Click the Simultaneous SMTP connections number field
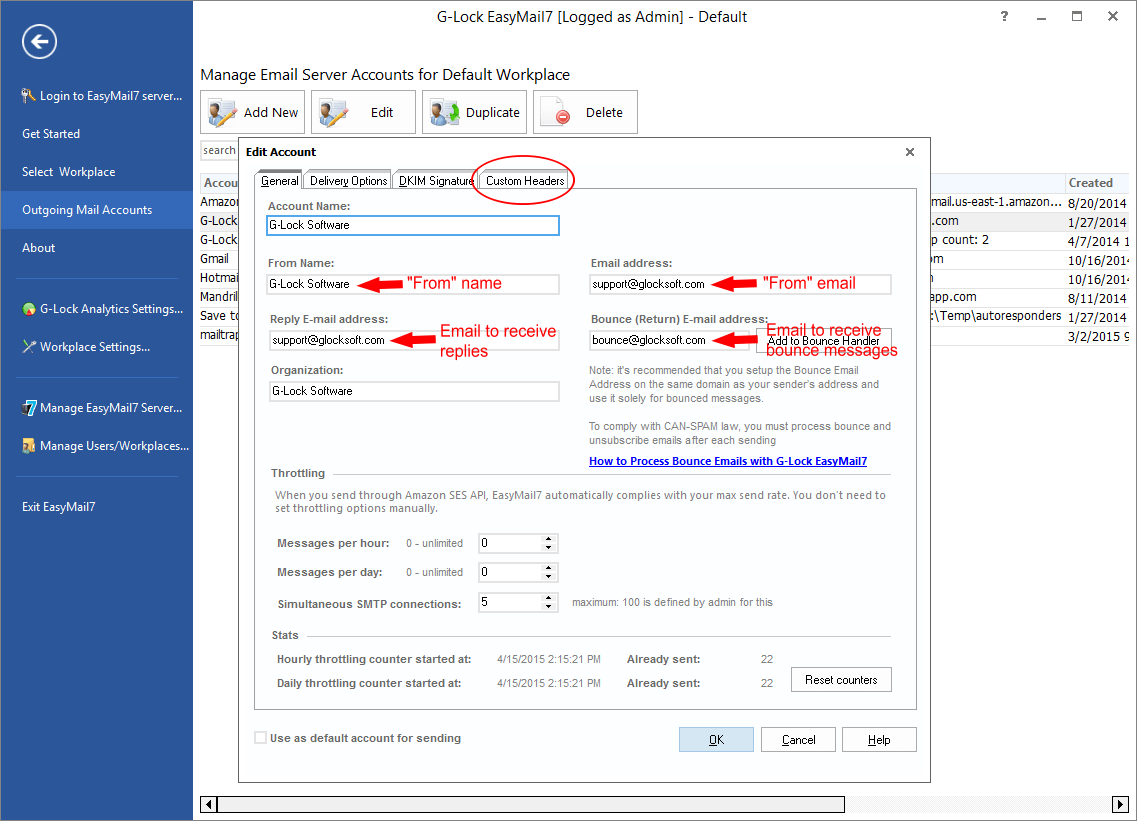The height and width of the screenshot is (821, 1137). click(510, 602)
